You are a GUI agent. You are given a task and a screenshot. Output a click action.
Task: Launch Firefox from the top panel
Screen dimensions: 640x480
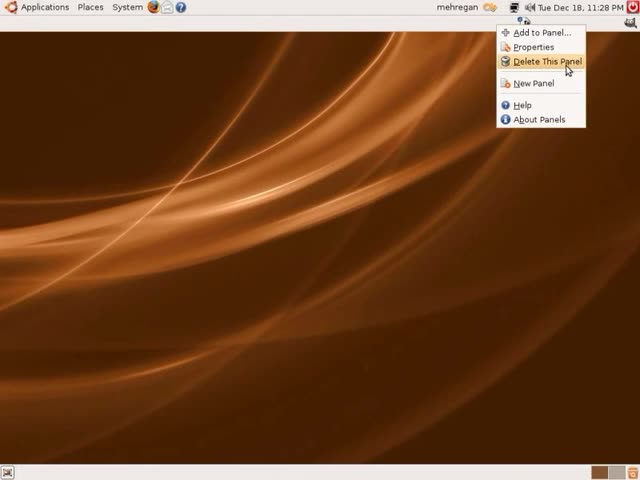(153, 7)
